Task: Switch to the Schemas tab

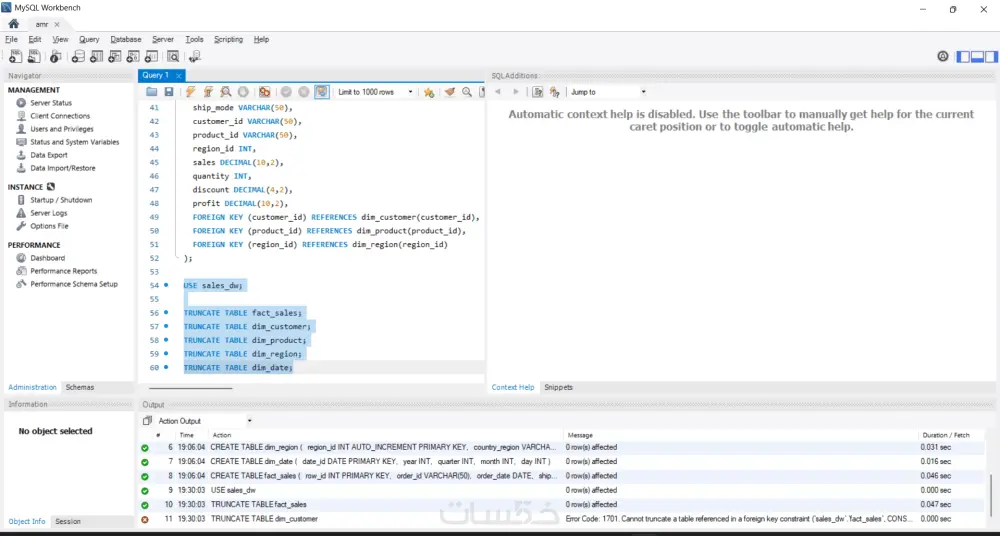Action: 80,387
